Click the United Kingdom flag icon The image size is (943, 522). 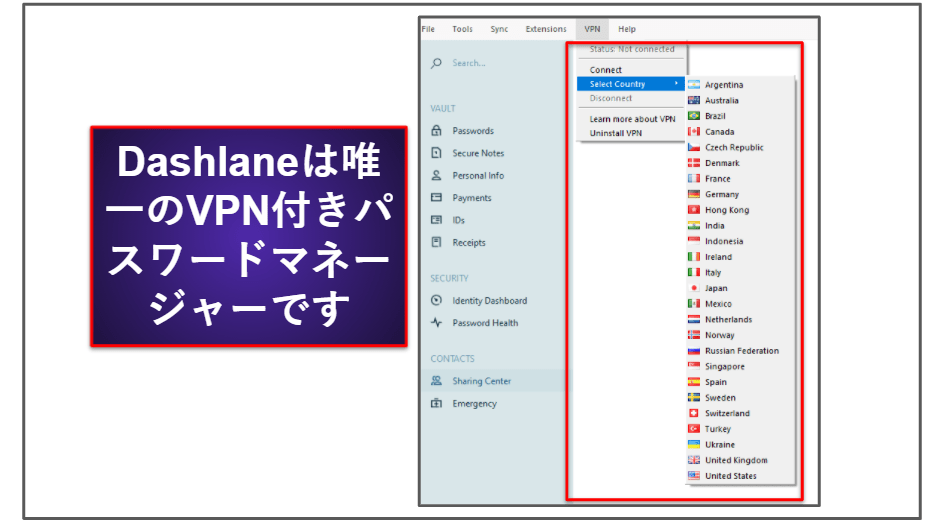[x=693, y=460]
